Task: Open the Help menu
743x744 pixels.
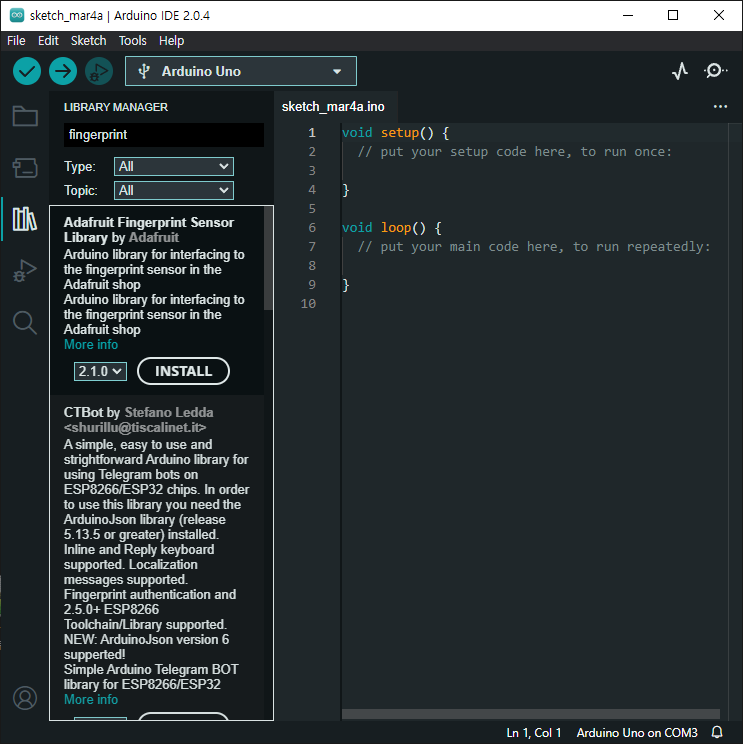Action: [x=171, y=41]
